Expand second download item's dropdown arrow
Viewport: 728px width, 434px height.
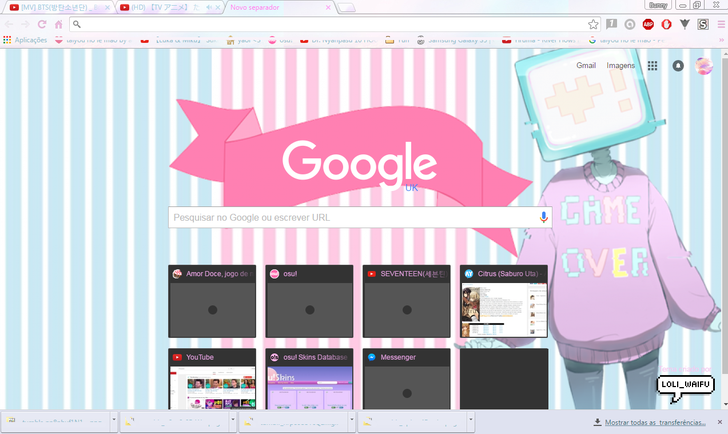coord(233,421)
